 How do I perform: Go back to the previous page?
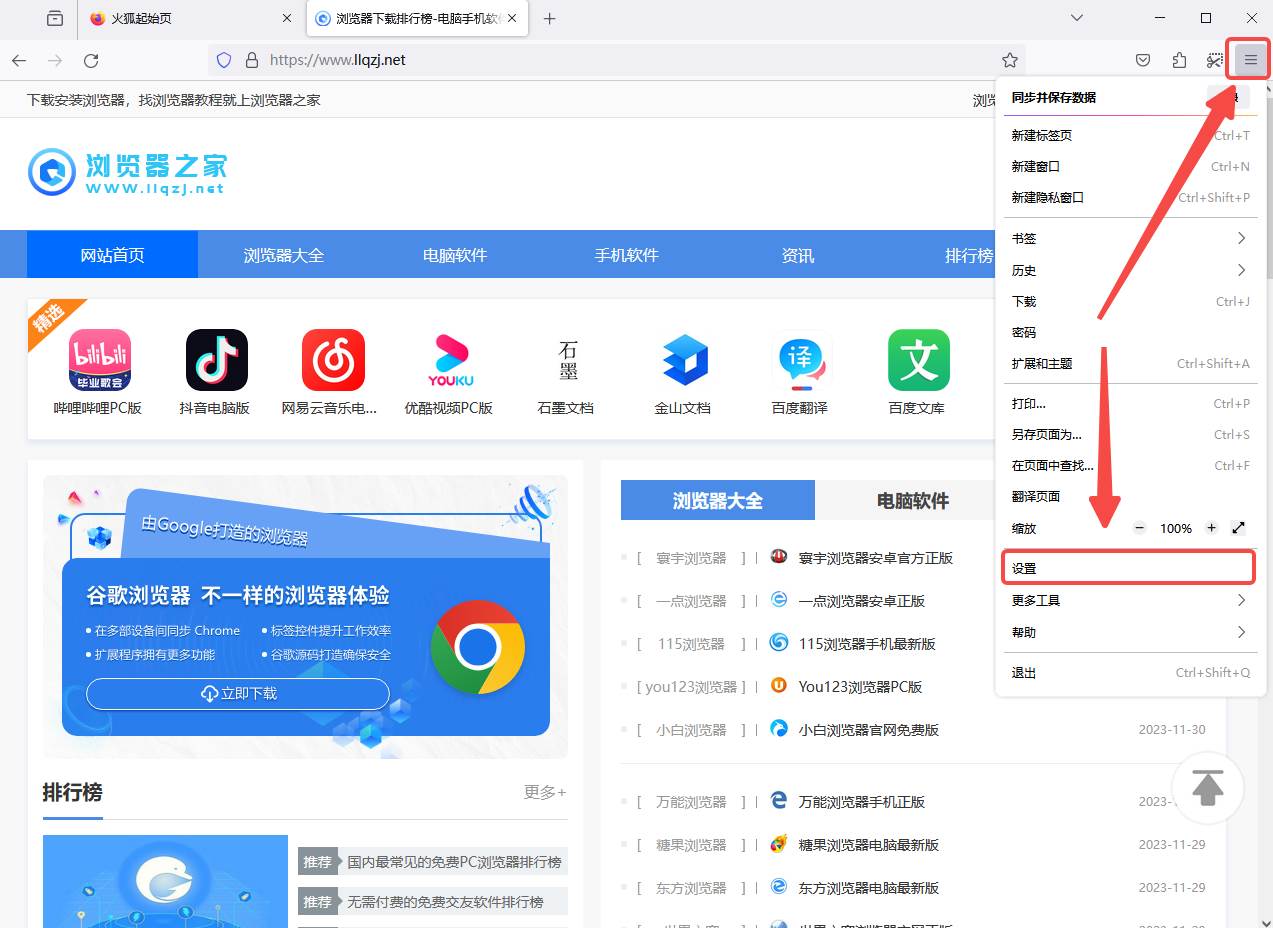tap(19, 60)
